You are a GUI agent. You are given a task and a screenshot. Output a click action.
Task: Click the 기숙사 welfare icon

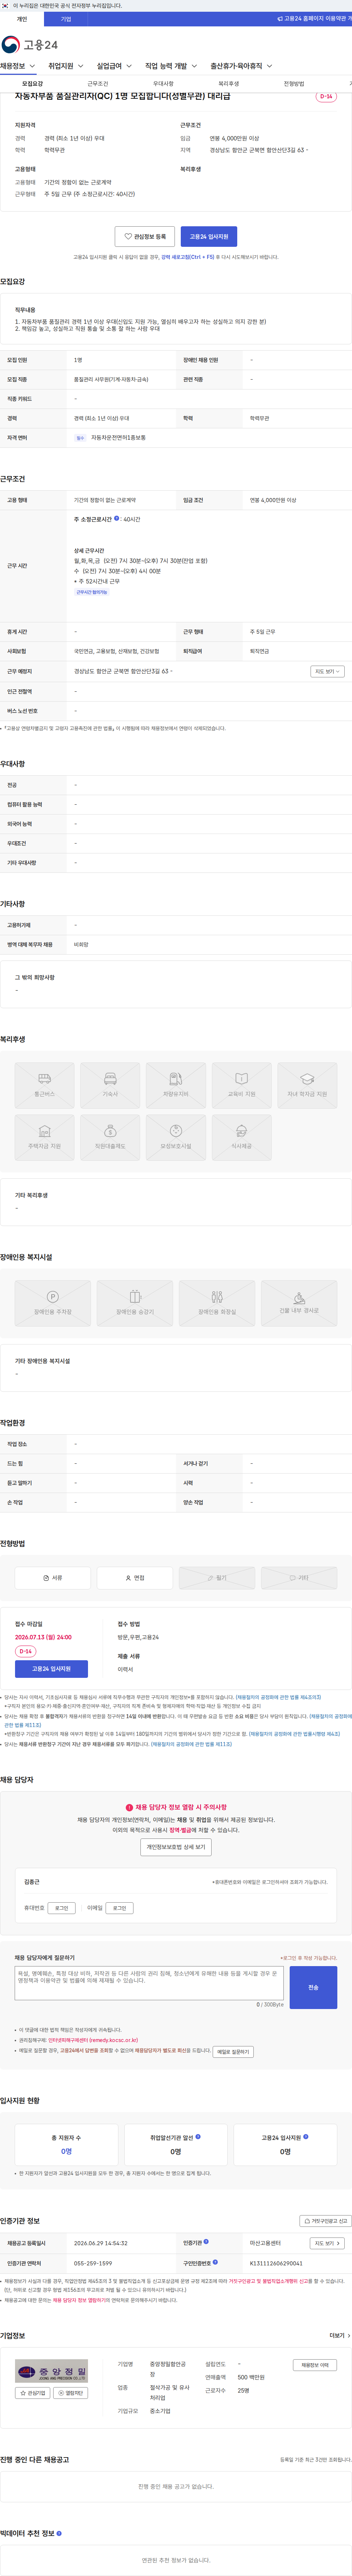pos(110,1085)
